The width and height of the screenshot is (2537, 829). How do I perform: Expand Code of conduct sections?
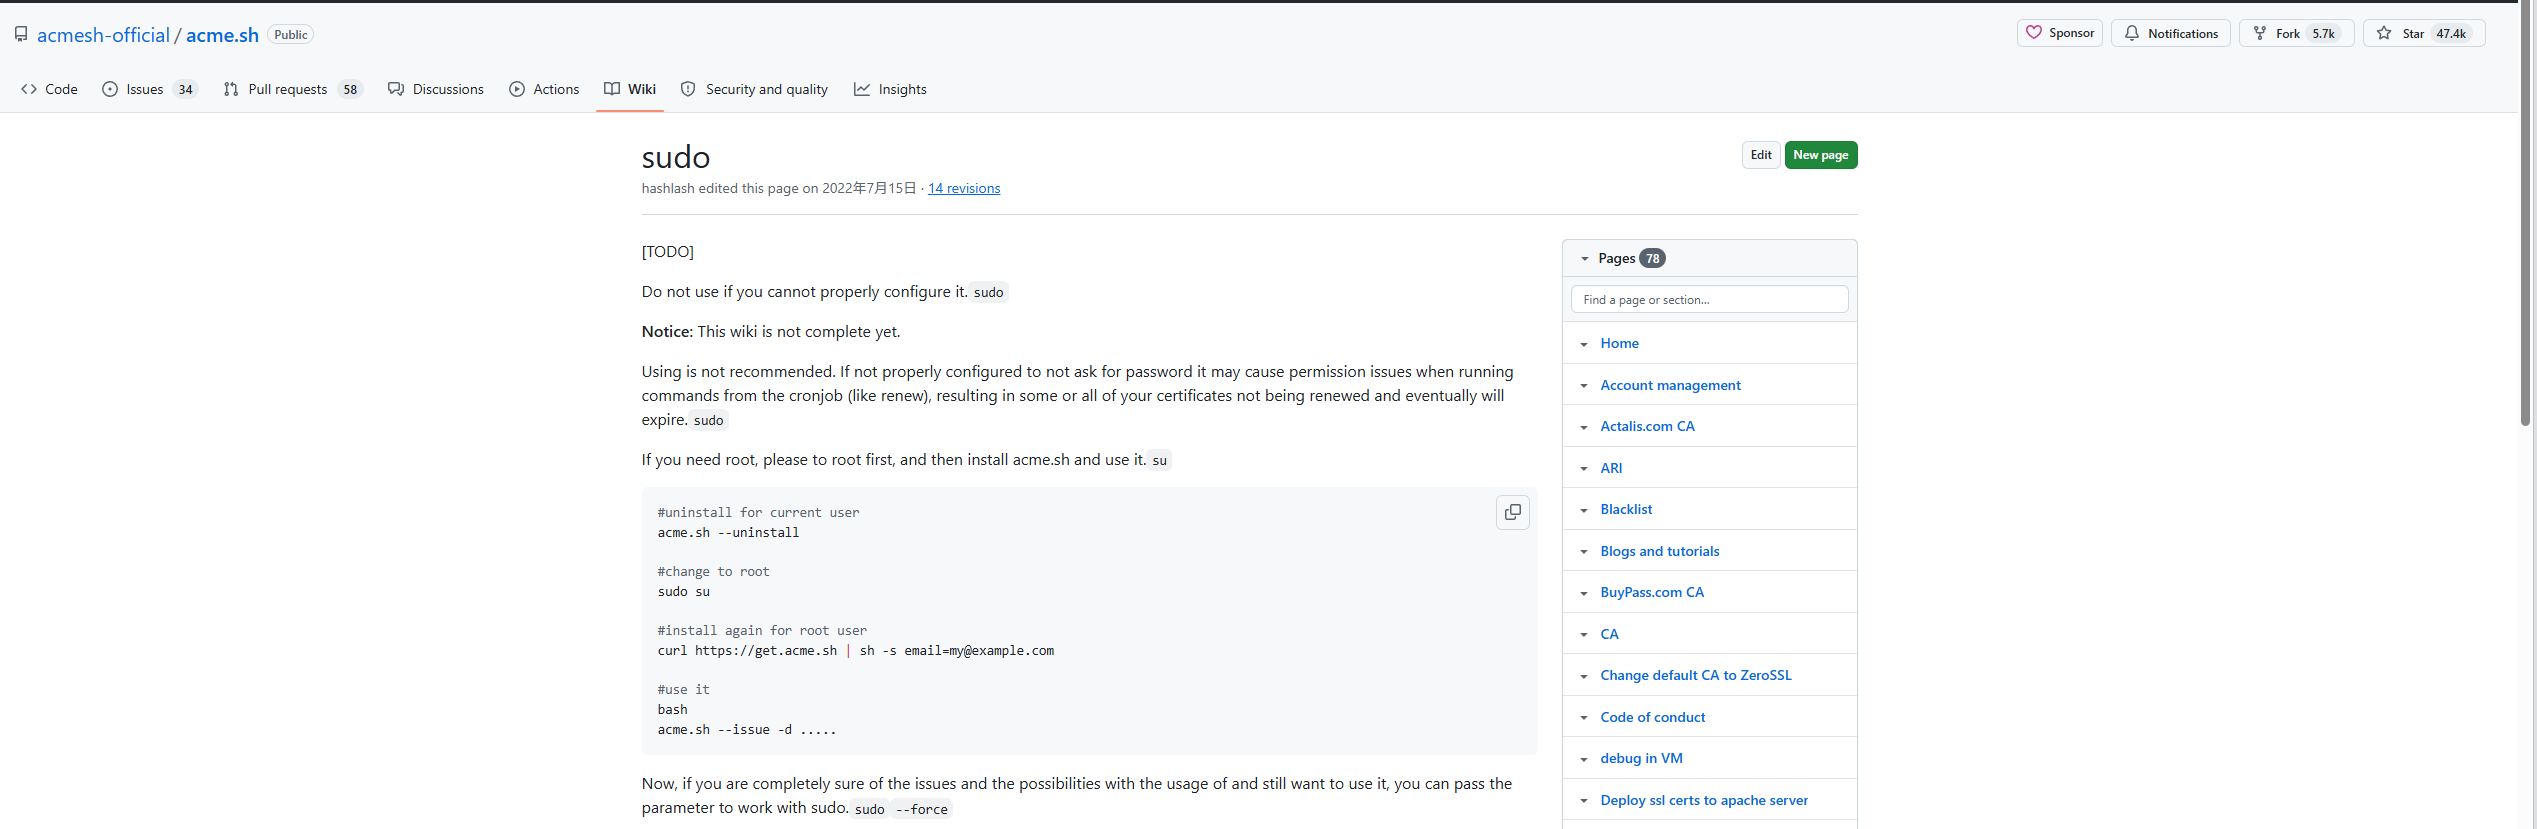coord(1584,718)
